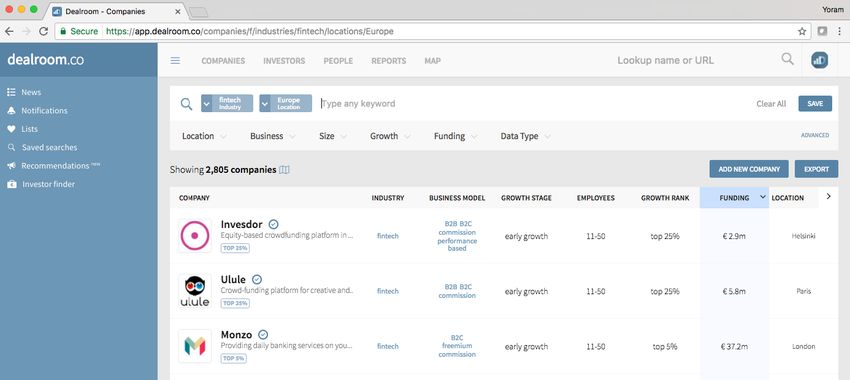This screenshot has height=380, width=850.
Task: Open Invesdor company logo
Action: (195, 236)
